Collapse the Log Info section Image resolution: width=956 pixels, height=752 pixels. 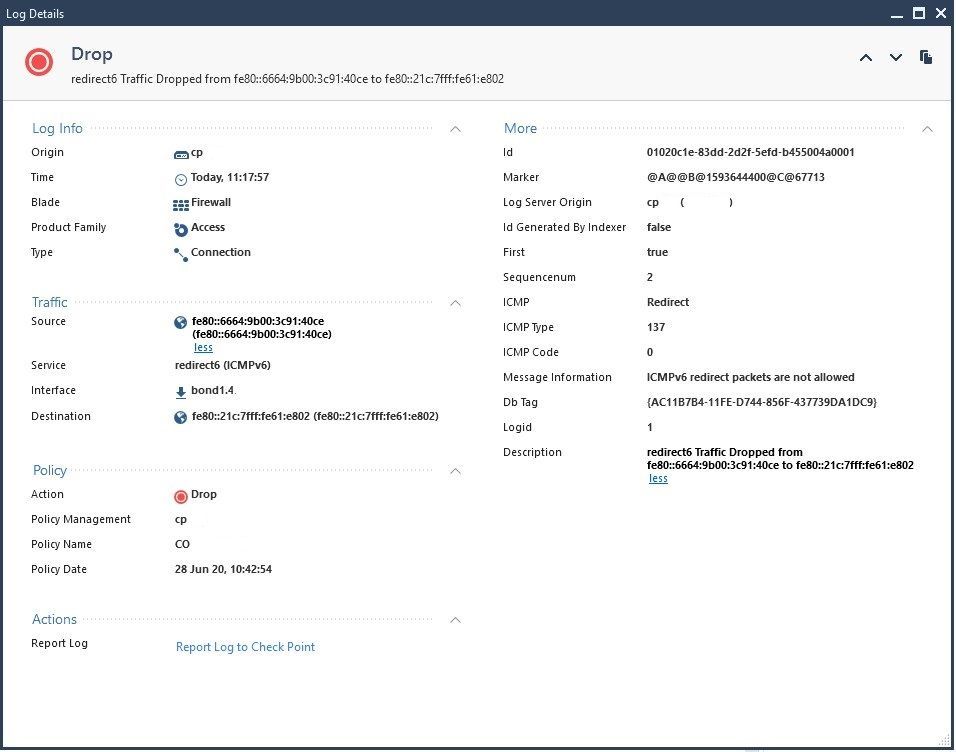pyautogui.click(x=456, y=129)
